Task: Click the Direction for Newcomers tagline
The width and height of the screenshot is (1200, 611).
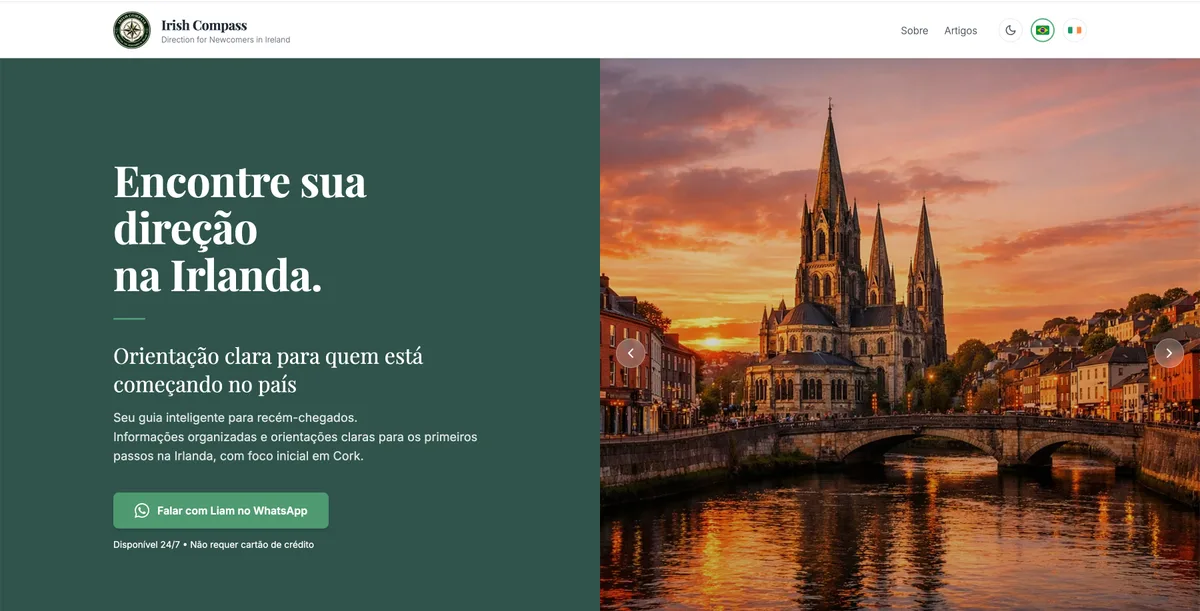Action: (x=224, y=39)
